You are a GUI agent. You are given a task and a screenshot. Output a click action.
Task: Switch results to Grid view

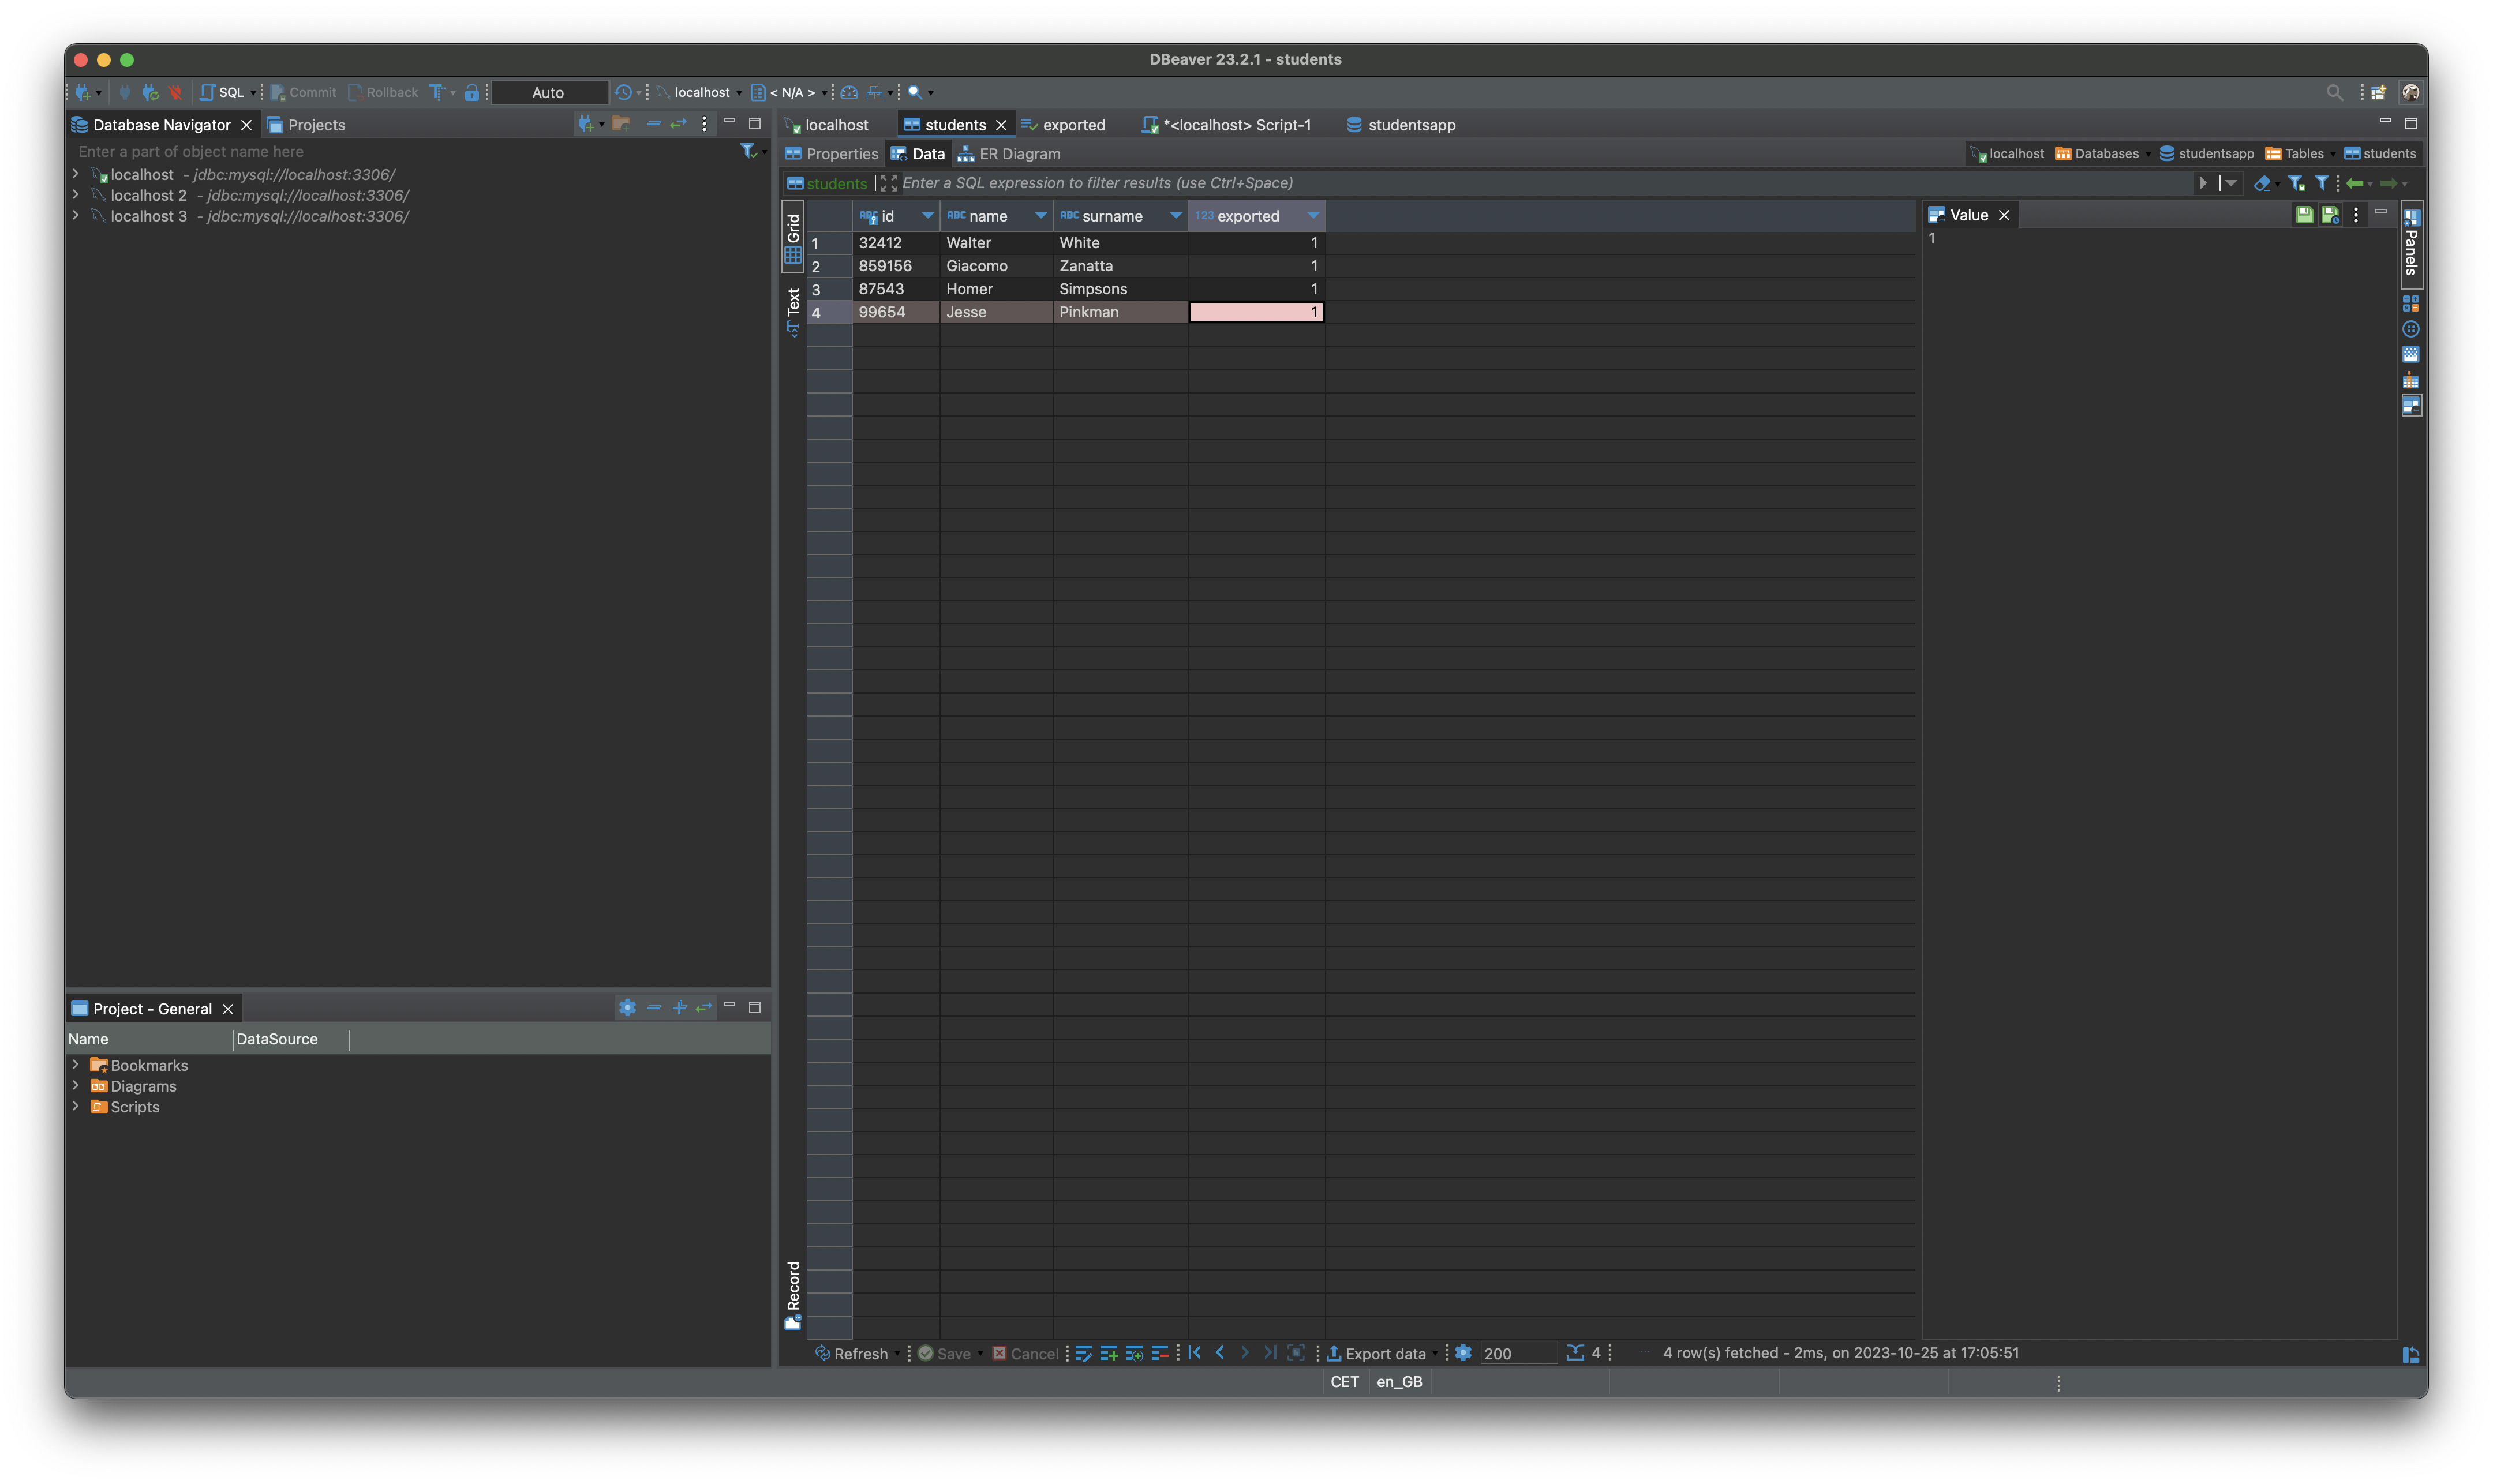[793, 238]
